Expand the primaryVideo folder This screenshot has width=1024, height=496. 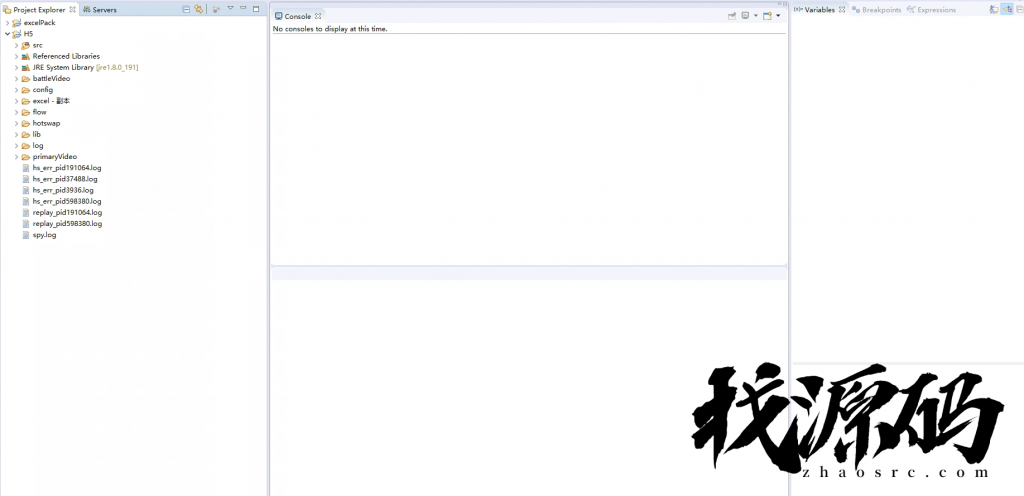point(16,157)
